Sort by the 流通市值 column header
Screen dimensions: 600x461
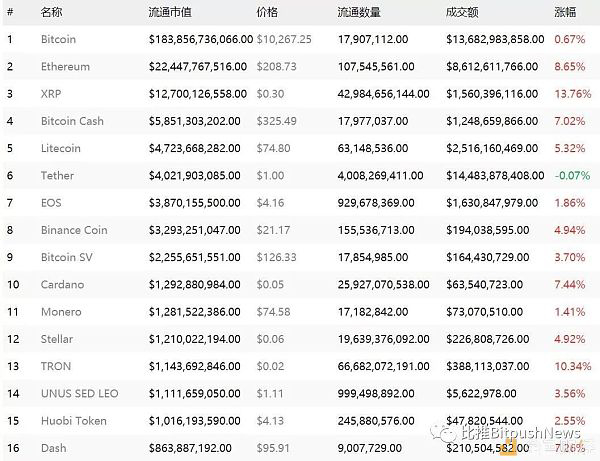tap(170, 12)
